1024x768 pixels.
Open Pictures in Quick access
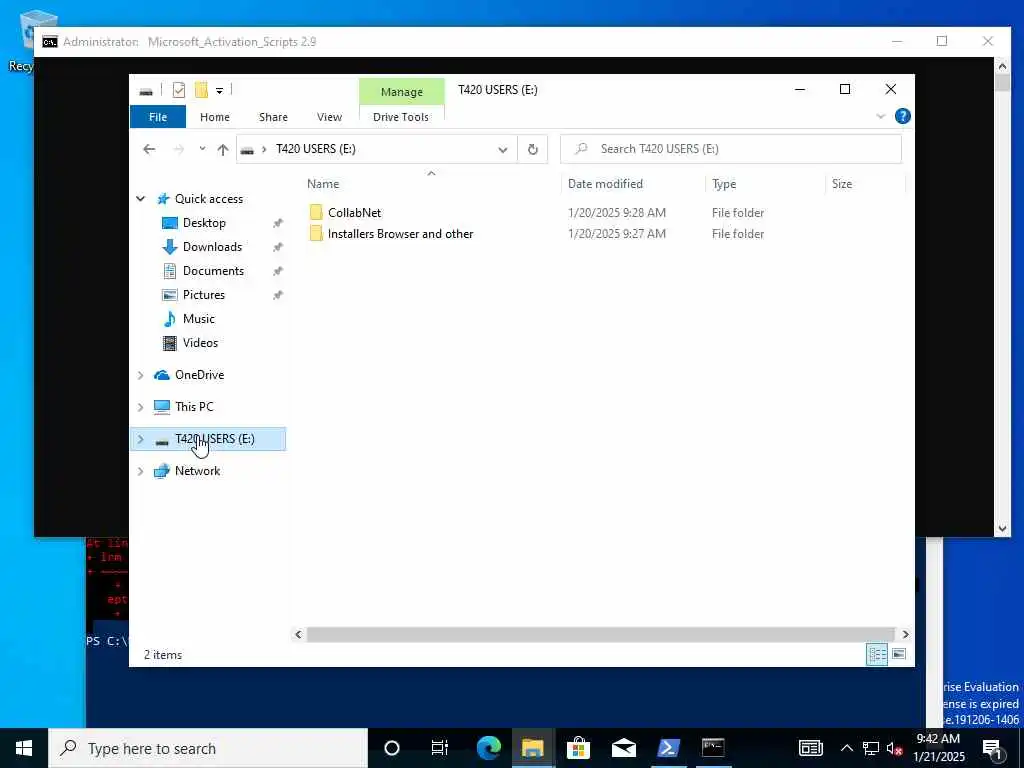[203, 295]
